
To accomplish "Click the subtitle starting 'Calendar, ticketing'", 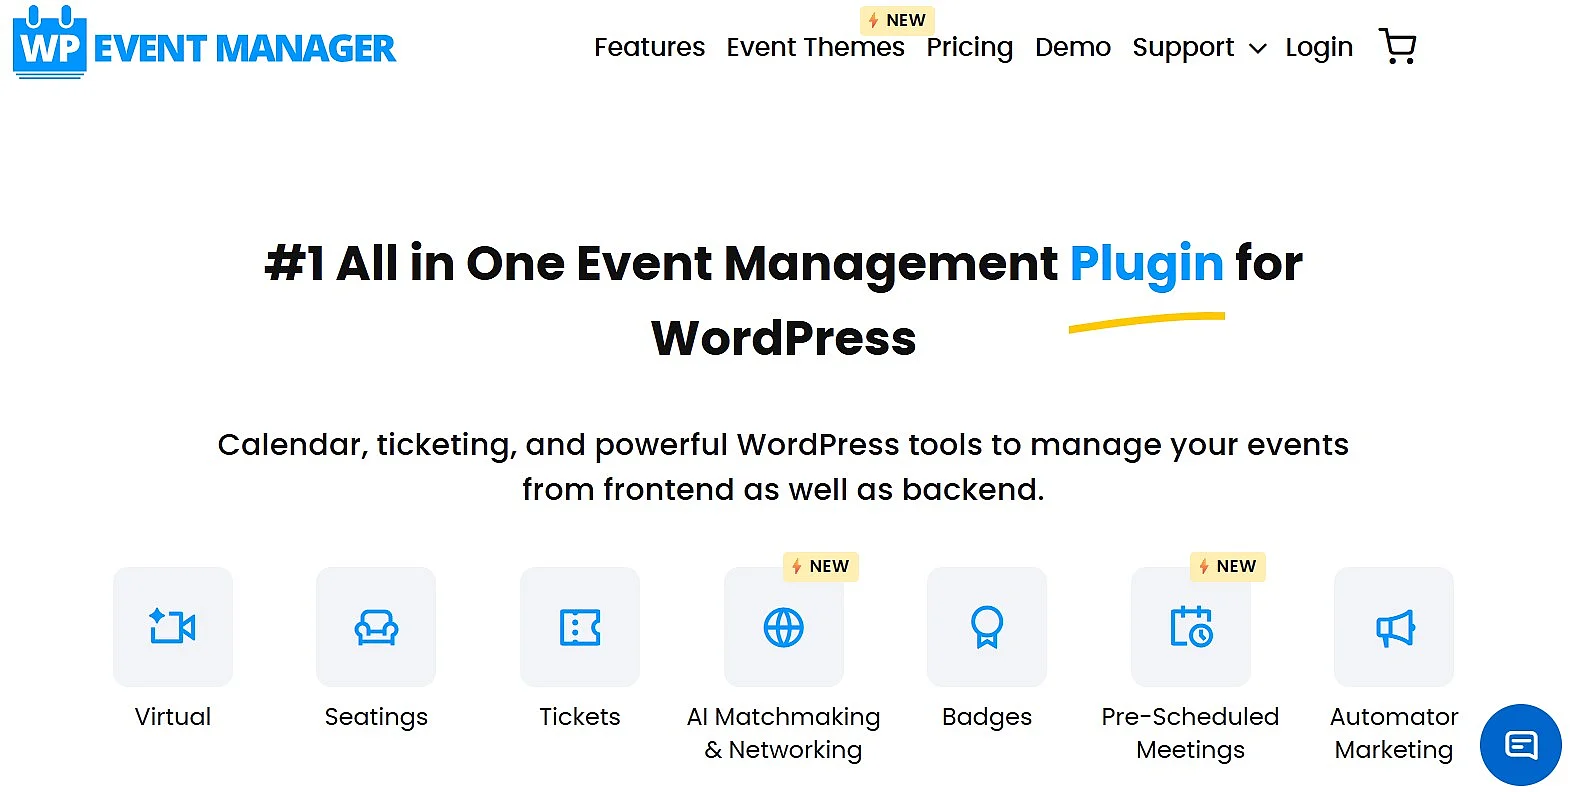I will 783,466.
